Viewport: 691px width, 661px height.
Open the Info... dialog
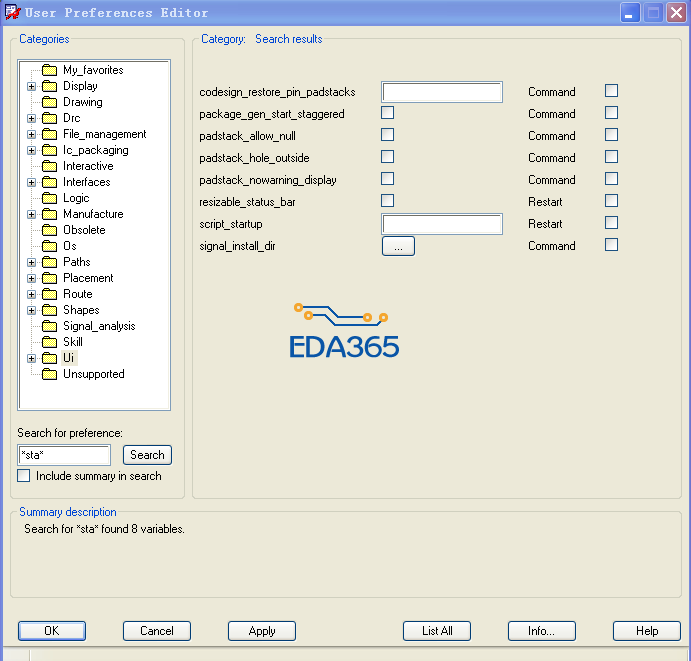(x=542, y=631)
